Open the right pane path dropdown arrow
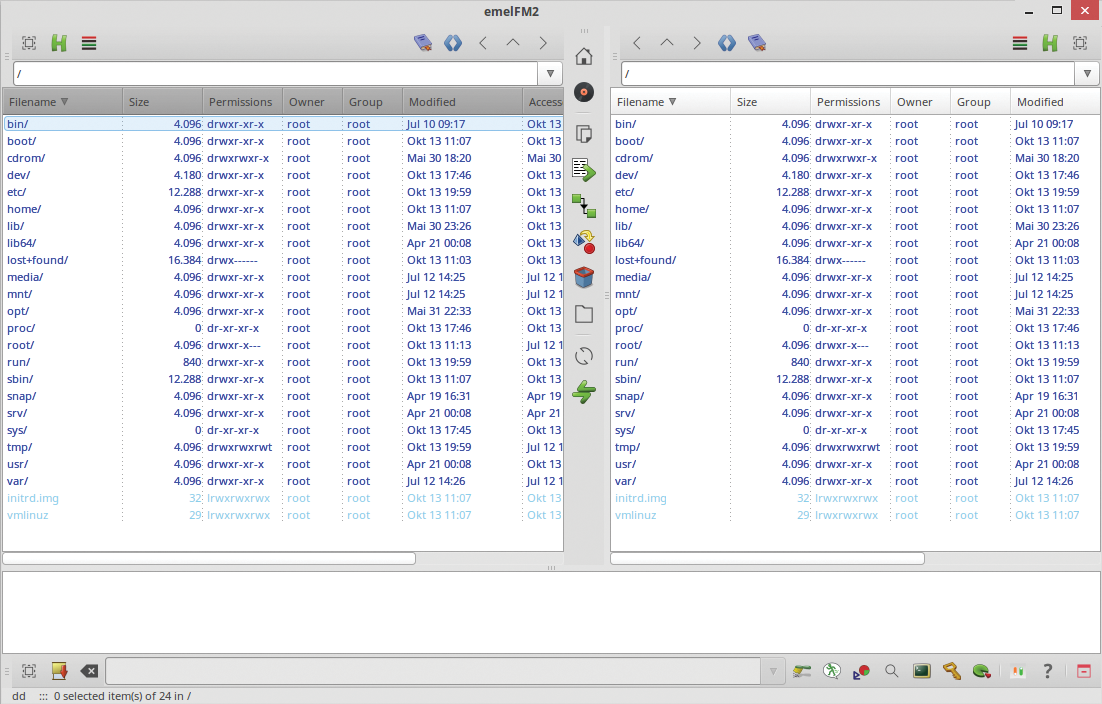This screenshot has height=704, width=1102. 1087,73
